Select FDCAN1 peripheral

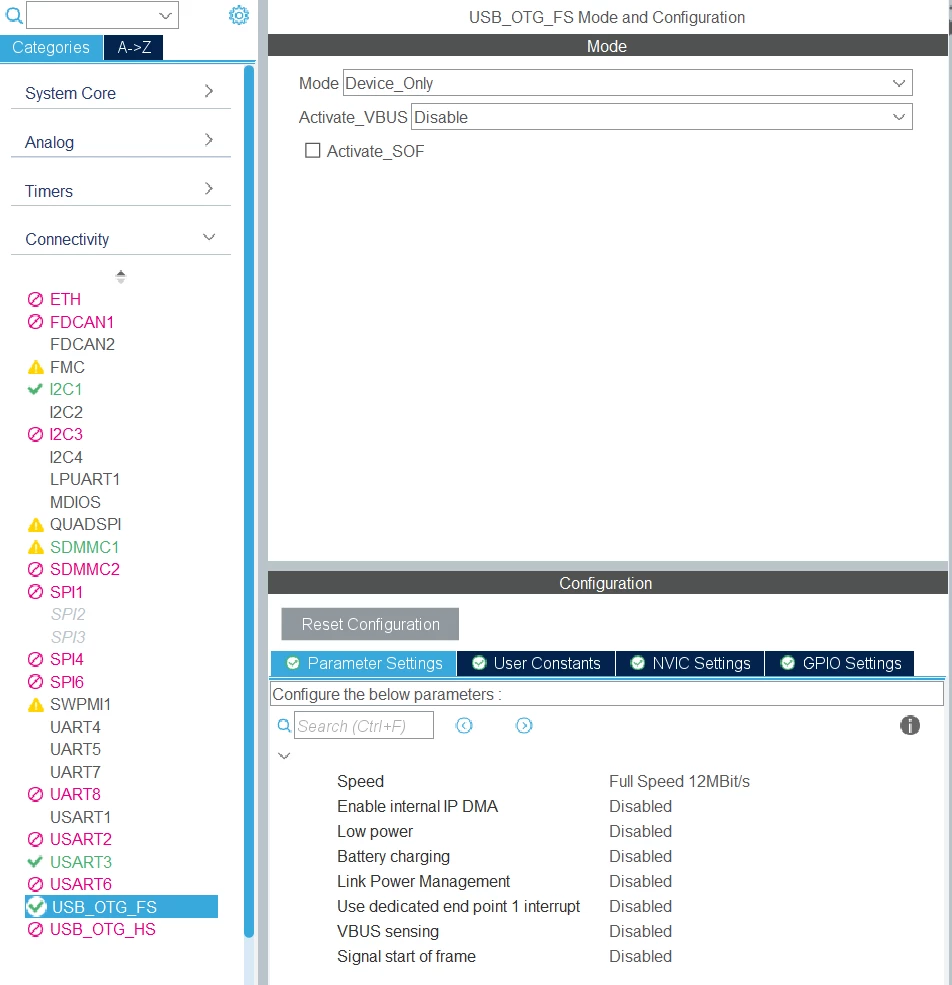[x=82, y=322]
